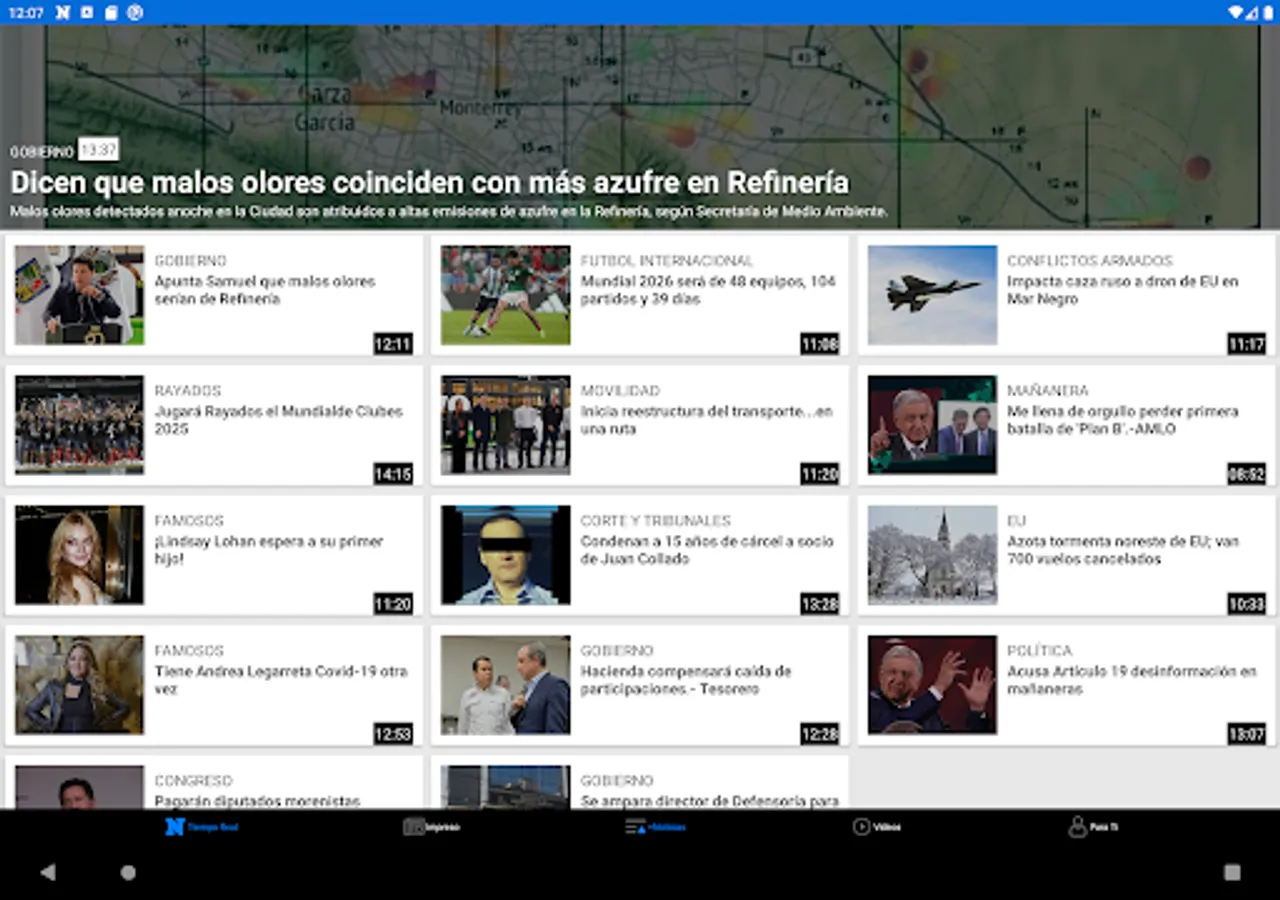
Task: Open Hacienda compensará participaciones article
Action: point(686,680)
